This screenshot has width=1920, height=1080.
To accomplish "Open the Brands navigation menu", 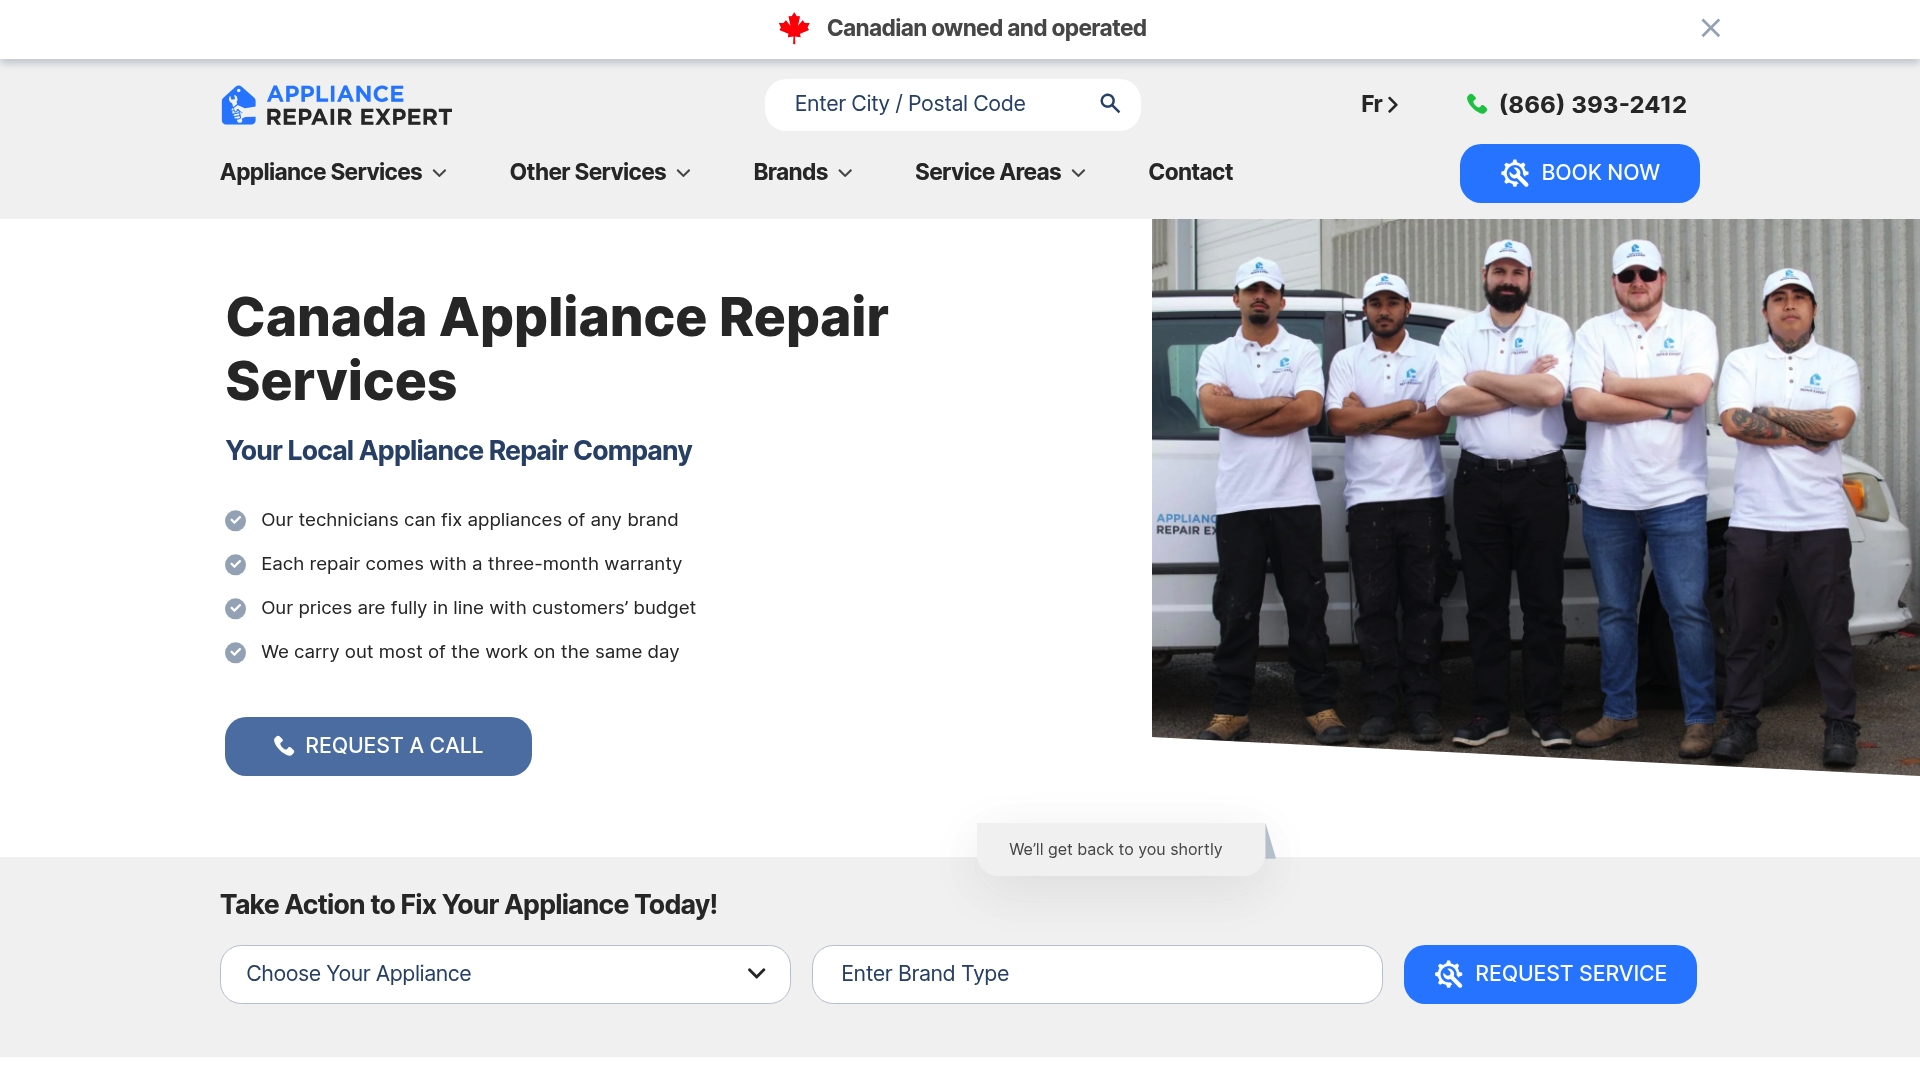I will coord(802,172).
